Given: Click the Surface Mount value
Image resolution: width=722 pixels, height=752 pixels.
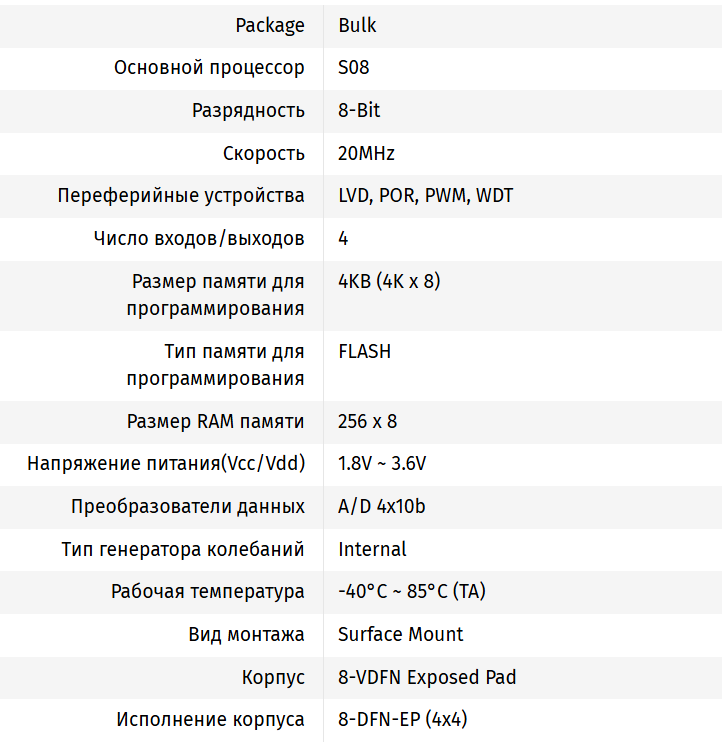Looking at the screenshot, I should (401, 634).
